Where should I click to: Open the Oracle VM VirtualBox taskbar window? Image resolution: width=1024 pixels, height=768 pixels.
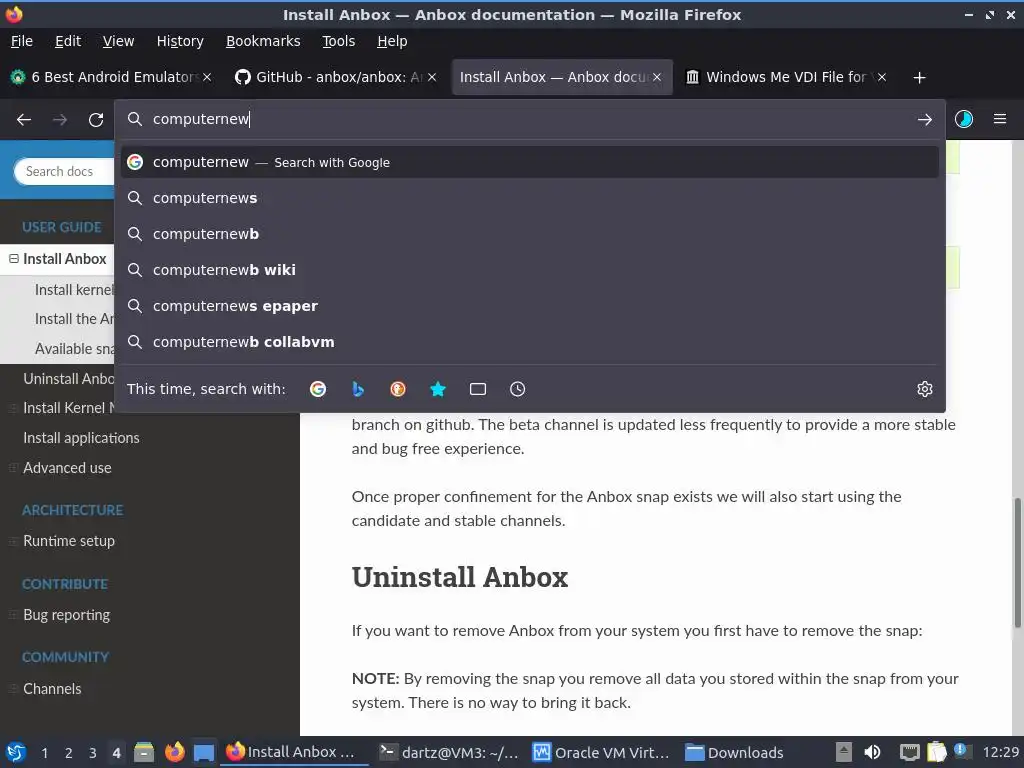[601, 752]
